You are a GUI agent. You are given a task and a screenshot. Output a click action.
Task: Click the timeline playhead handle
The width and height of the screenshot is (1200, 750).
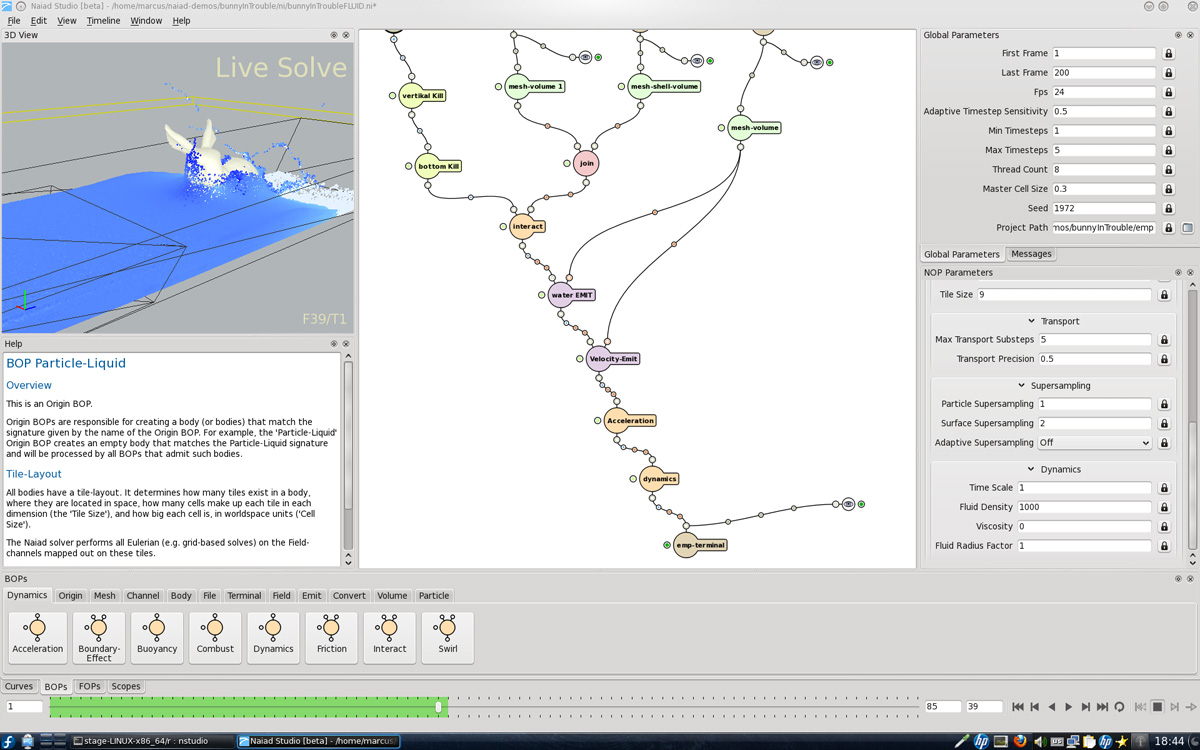pyautogui.click(x=438, y=707)
